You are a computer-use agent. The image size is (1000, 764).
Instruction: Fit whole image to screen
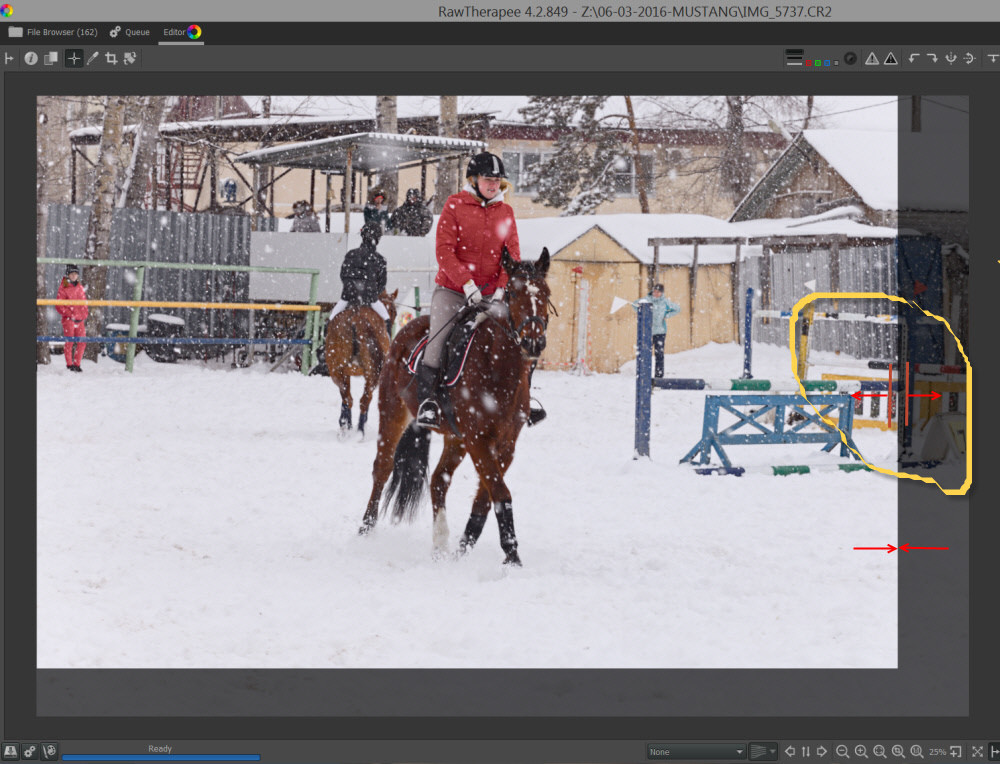tap(879, 752)
